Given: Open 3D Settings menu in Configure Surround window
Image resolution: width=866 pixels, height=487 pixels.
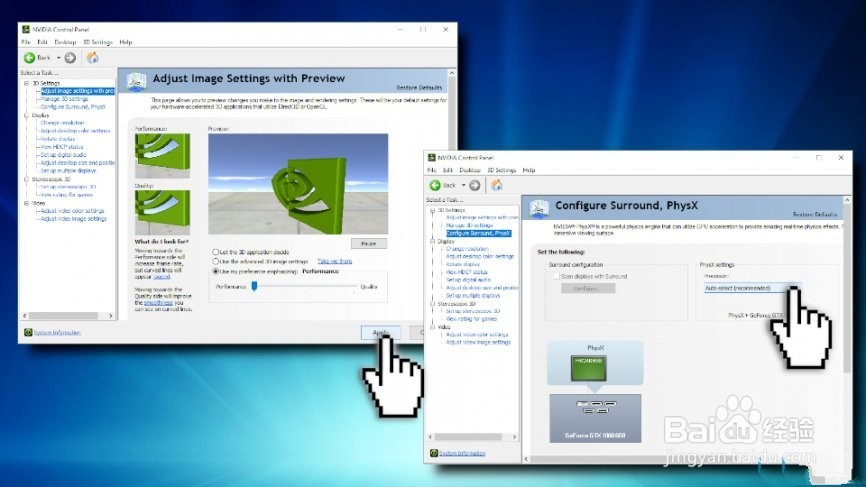Looking at the screenshot, I should click(501, 170).
